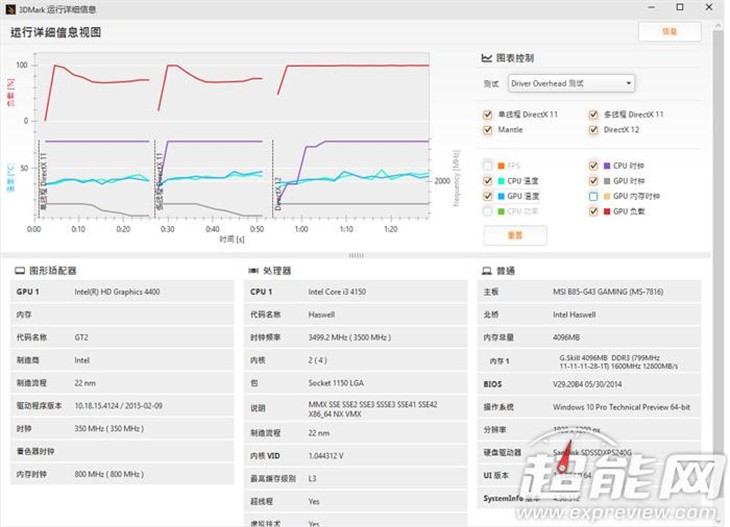Click the 4096MB memory total value
The width and height of the screenshot is (730, 527).
pyautogui.click(x=566, y=338)
